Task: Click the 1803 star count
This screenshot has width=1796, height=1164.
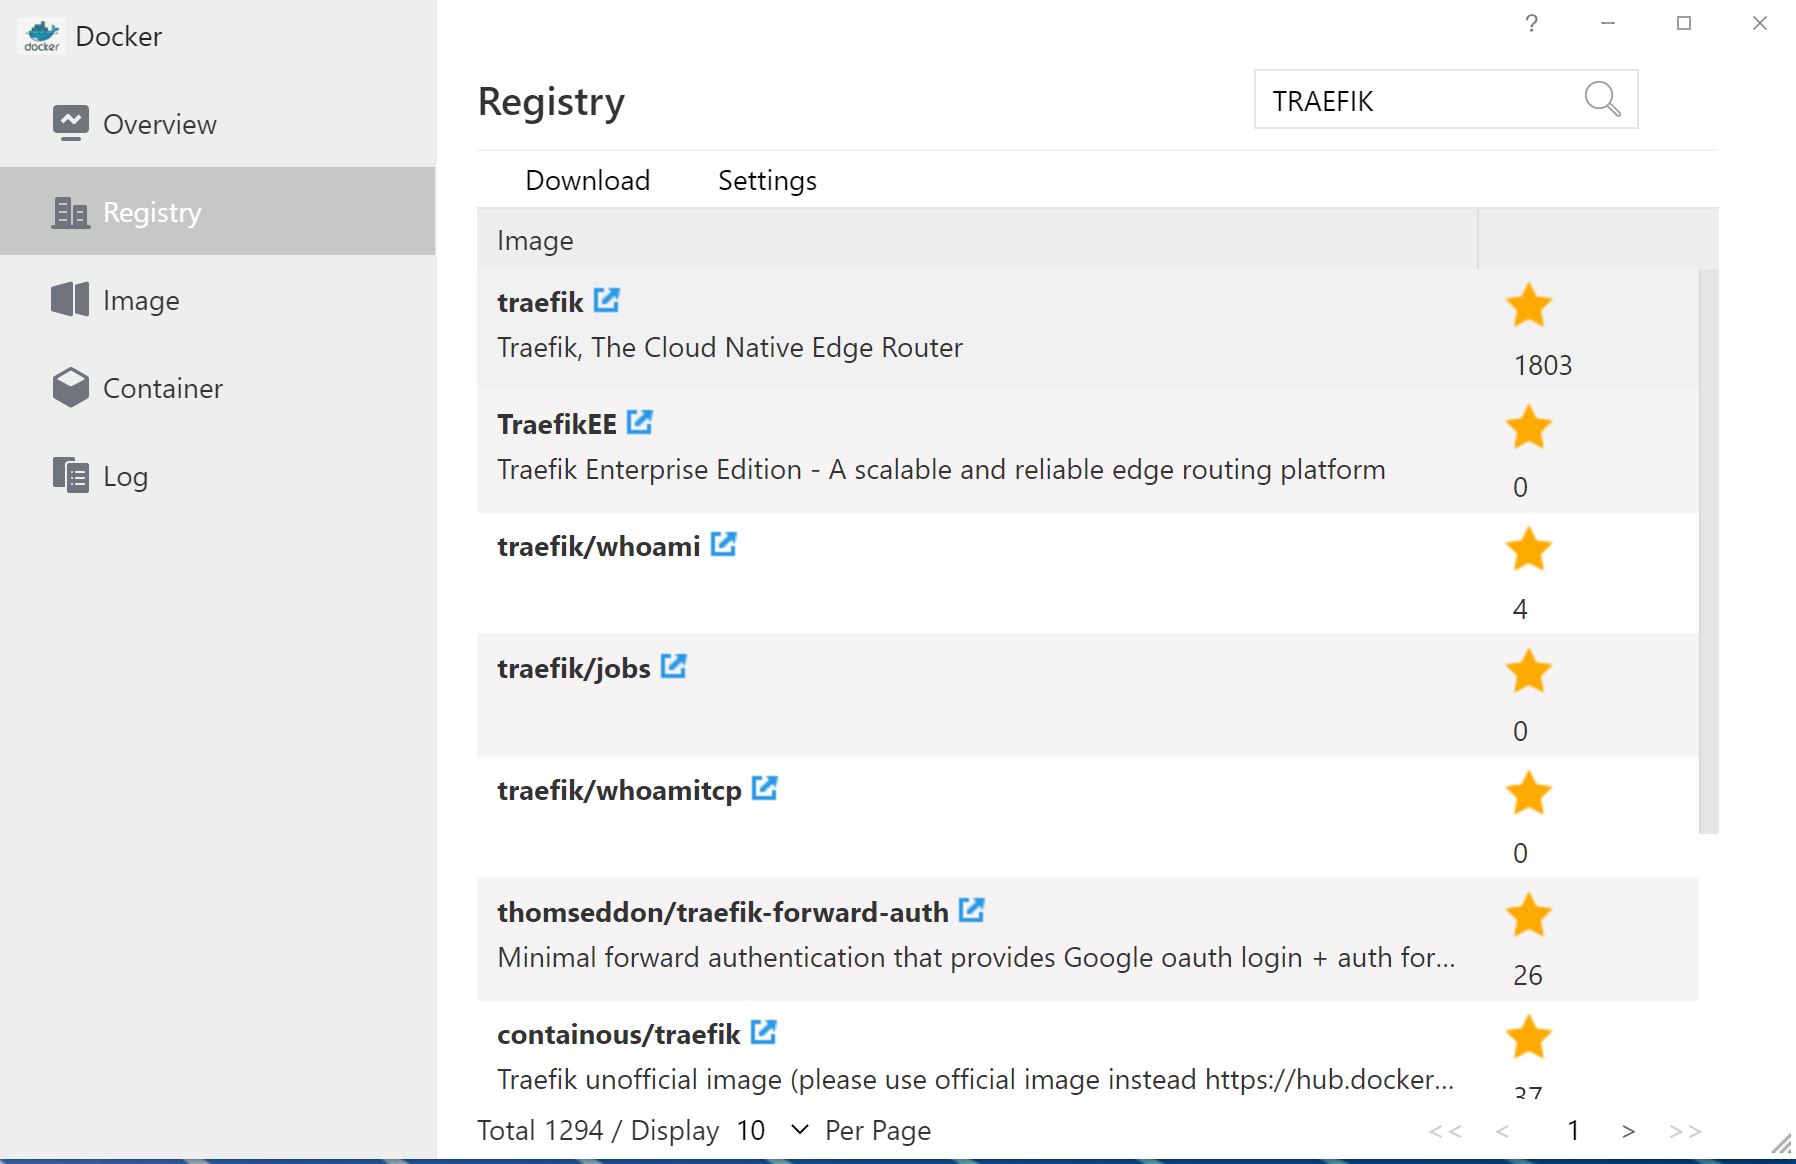Action: coord(1543,365)
